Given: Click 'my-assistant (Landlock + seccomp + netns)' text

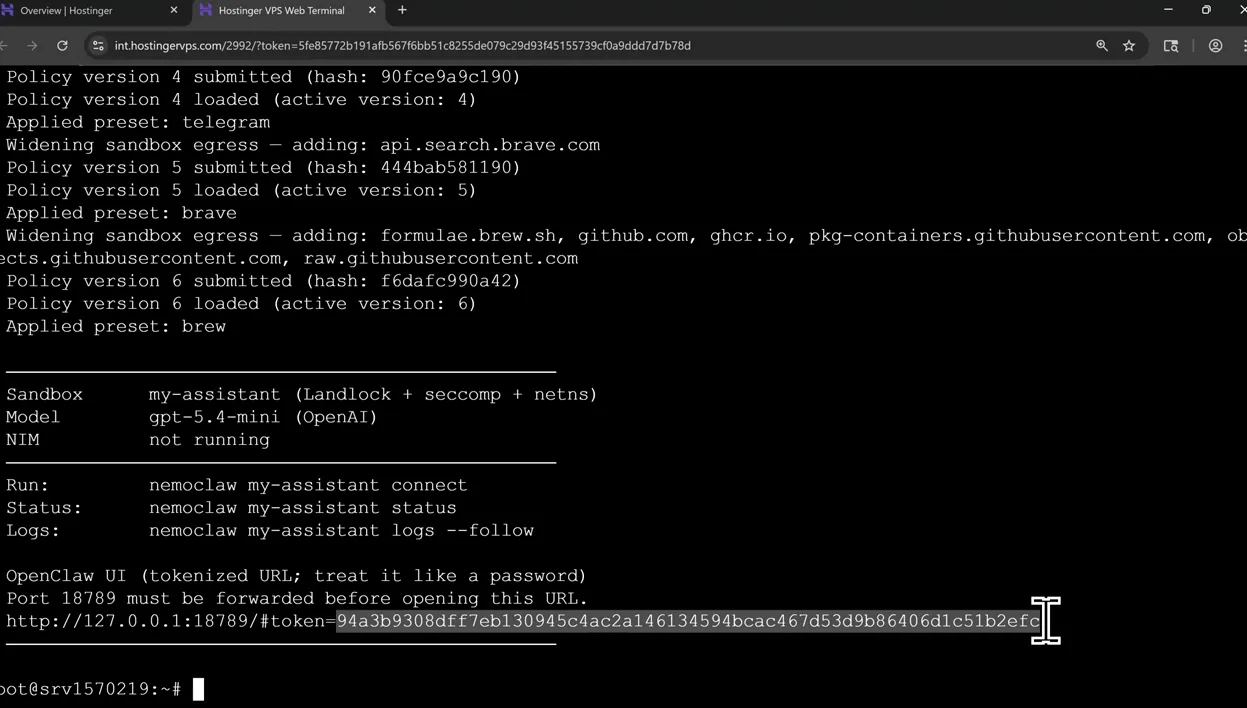Looking at the screenshot, I should coord(373,395).
